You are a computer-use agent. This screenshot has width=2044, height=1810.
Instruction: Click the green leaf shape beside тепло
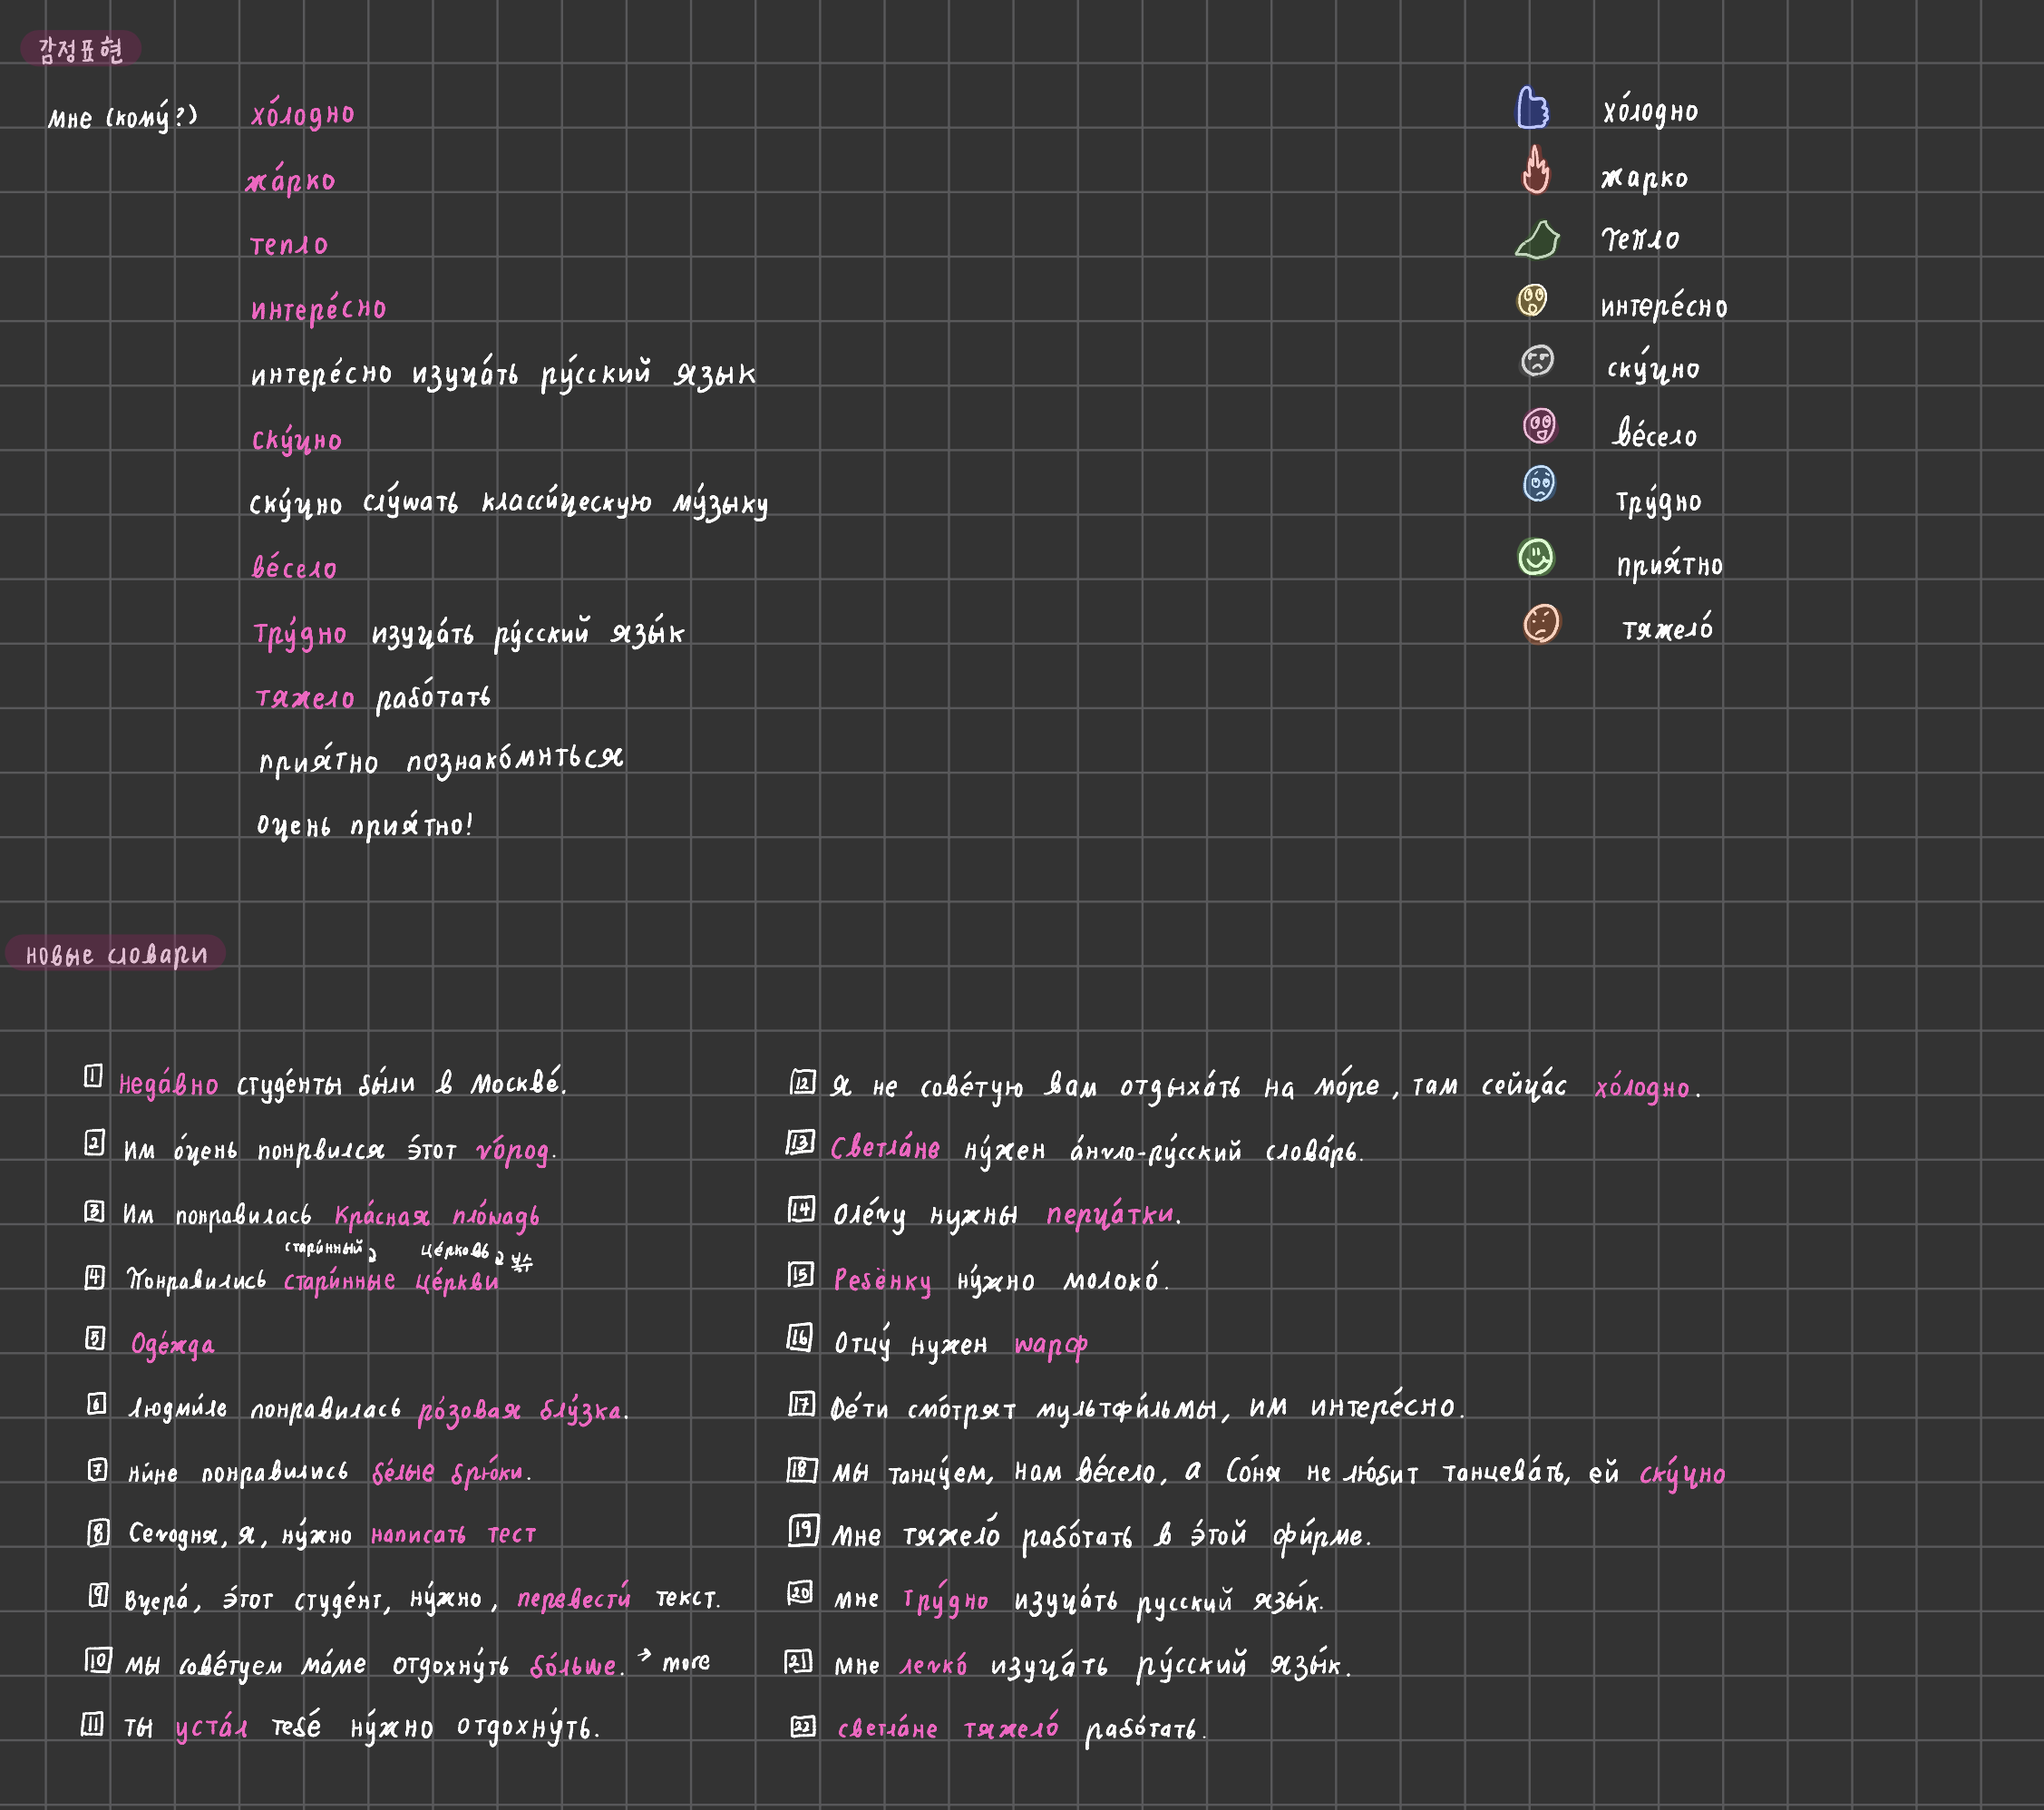(1538, 240)
